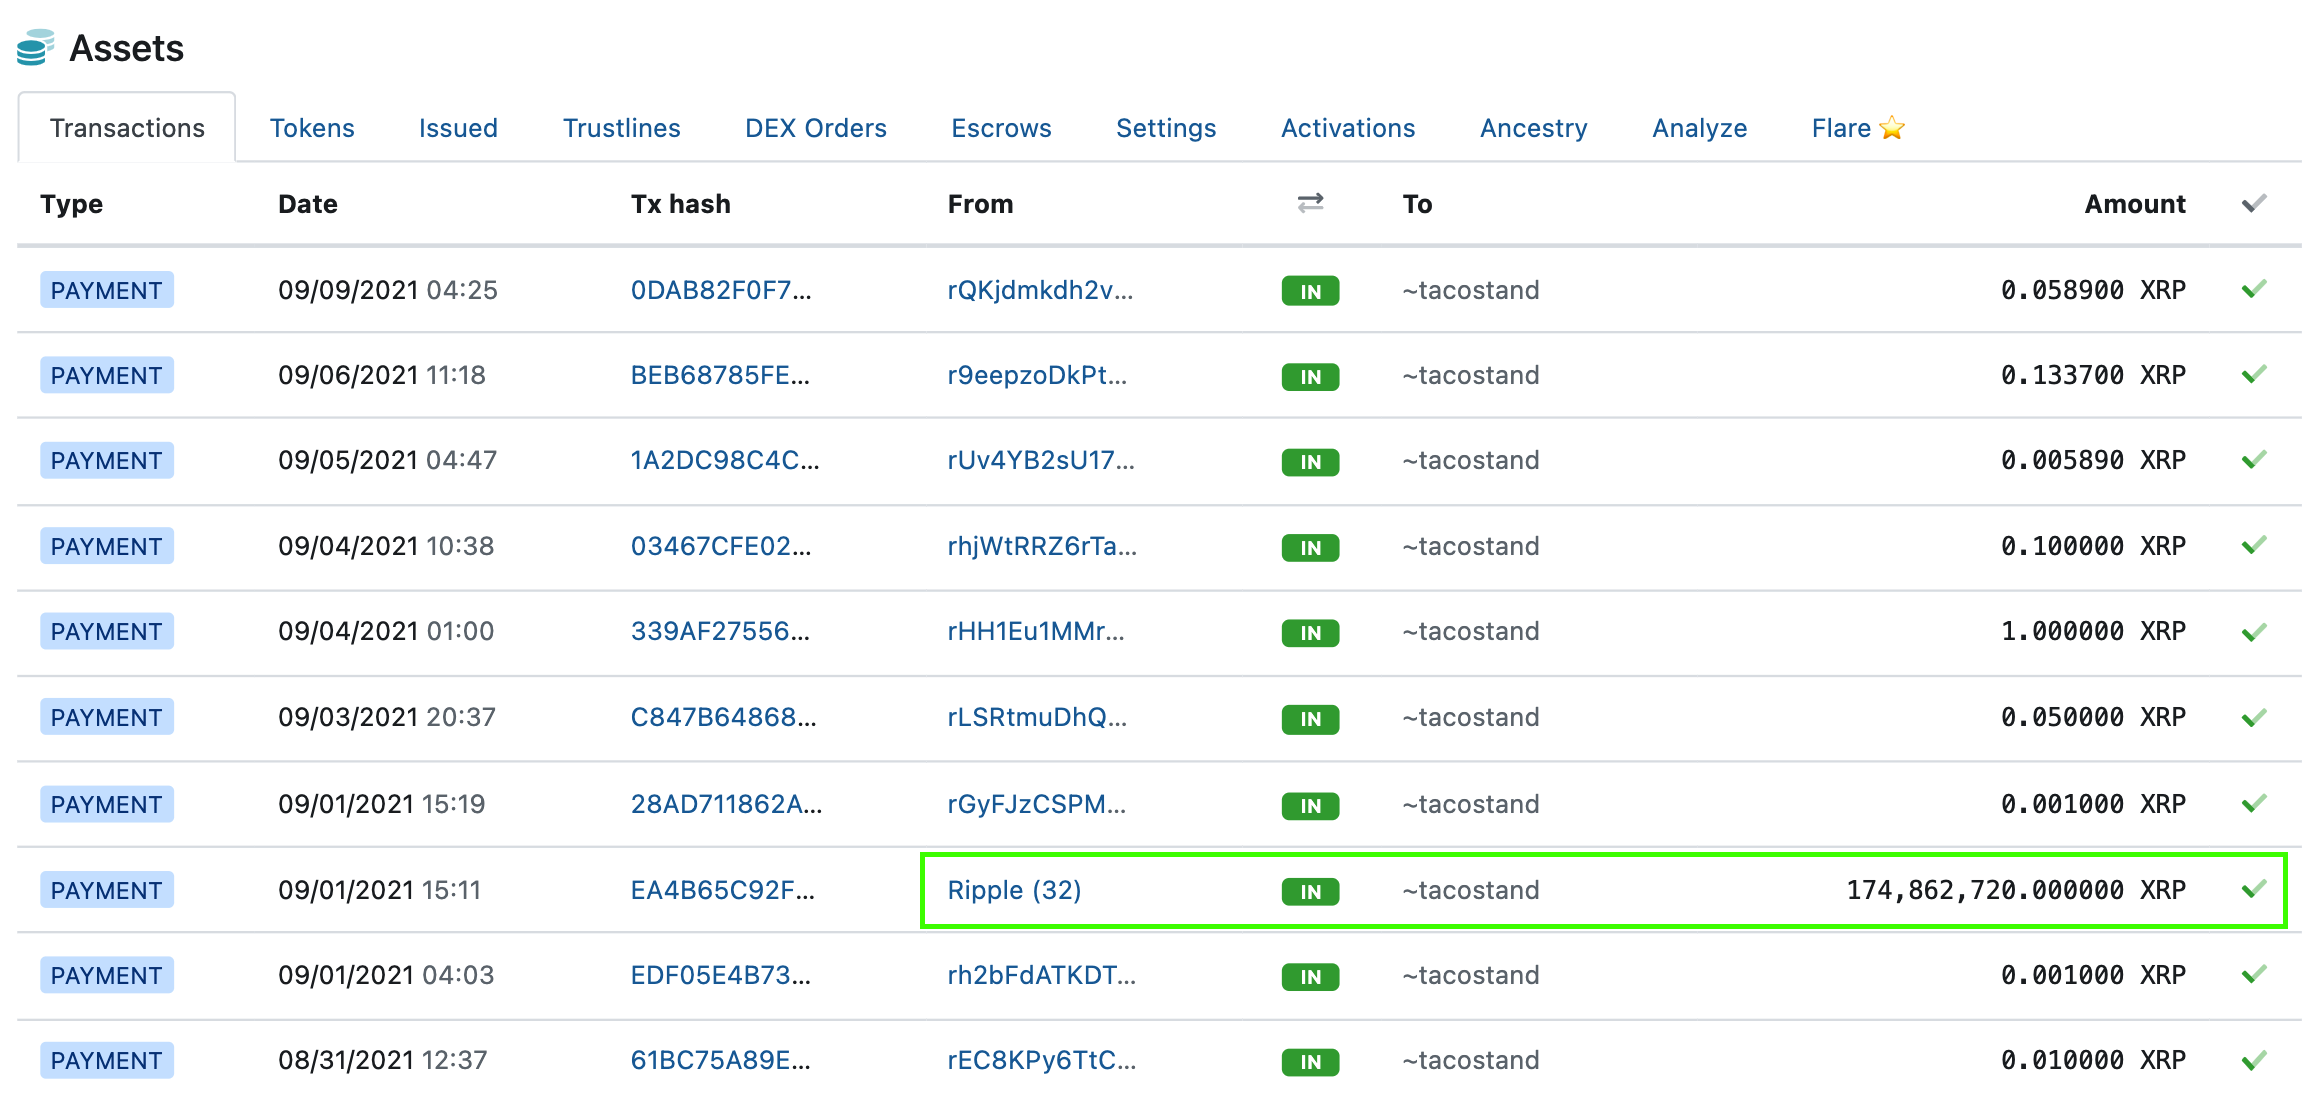Viewport: 2306px width, 1098px height.
Task: Open sender account rGyFJzCSPM...
Action: [1037, 804]
